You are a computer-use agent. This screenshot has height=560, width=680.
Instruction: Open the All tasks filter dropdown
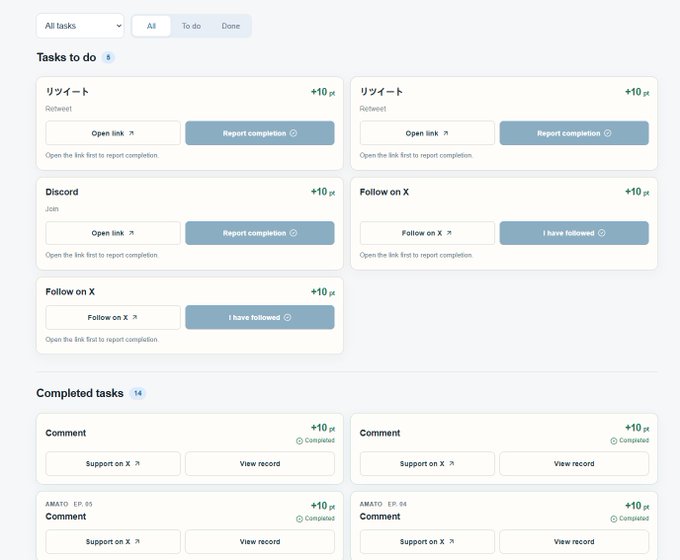click(x=80, y=26)
